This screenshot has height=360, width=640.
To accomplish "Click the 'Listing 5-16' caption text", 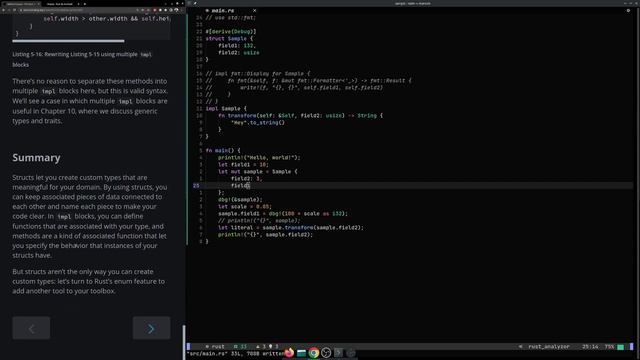I will (x=82, y=59).
